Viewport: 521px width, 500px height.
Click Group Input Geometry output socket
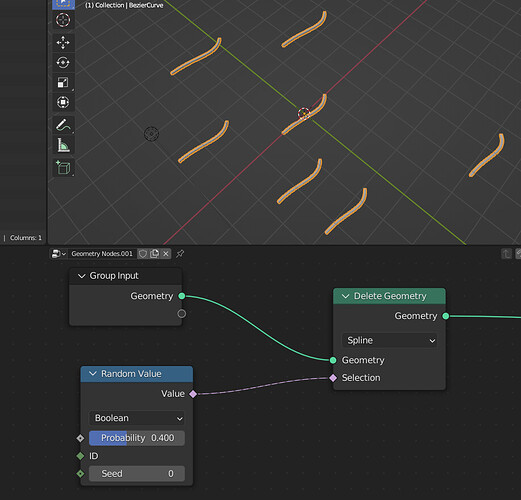[182, 296]
